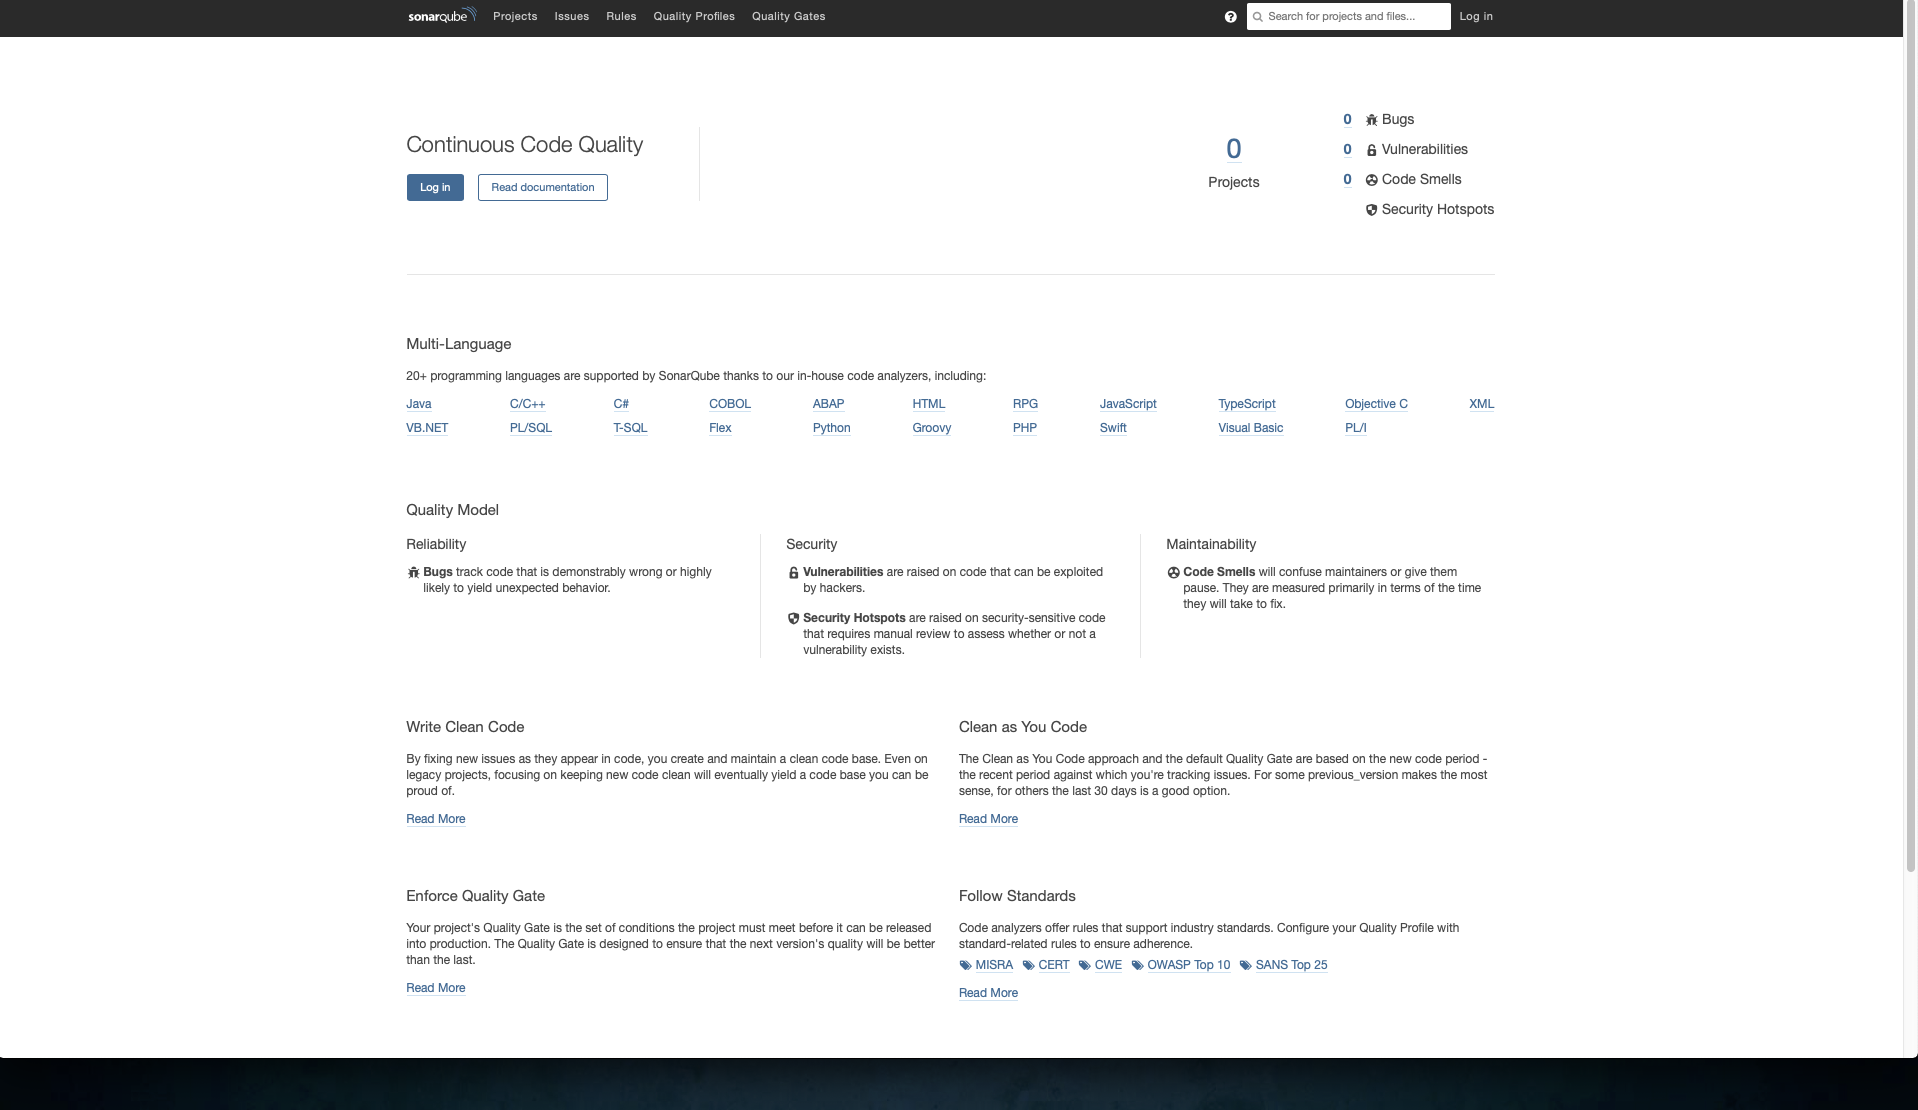Click the blue Log in button

click(x=435, y=188)
